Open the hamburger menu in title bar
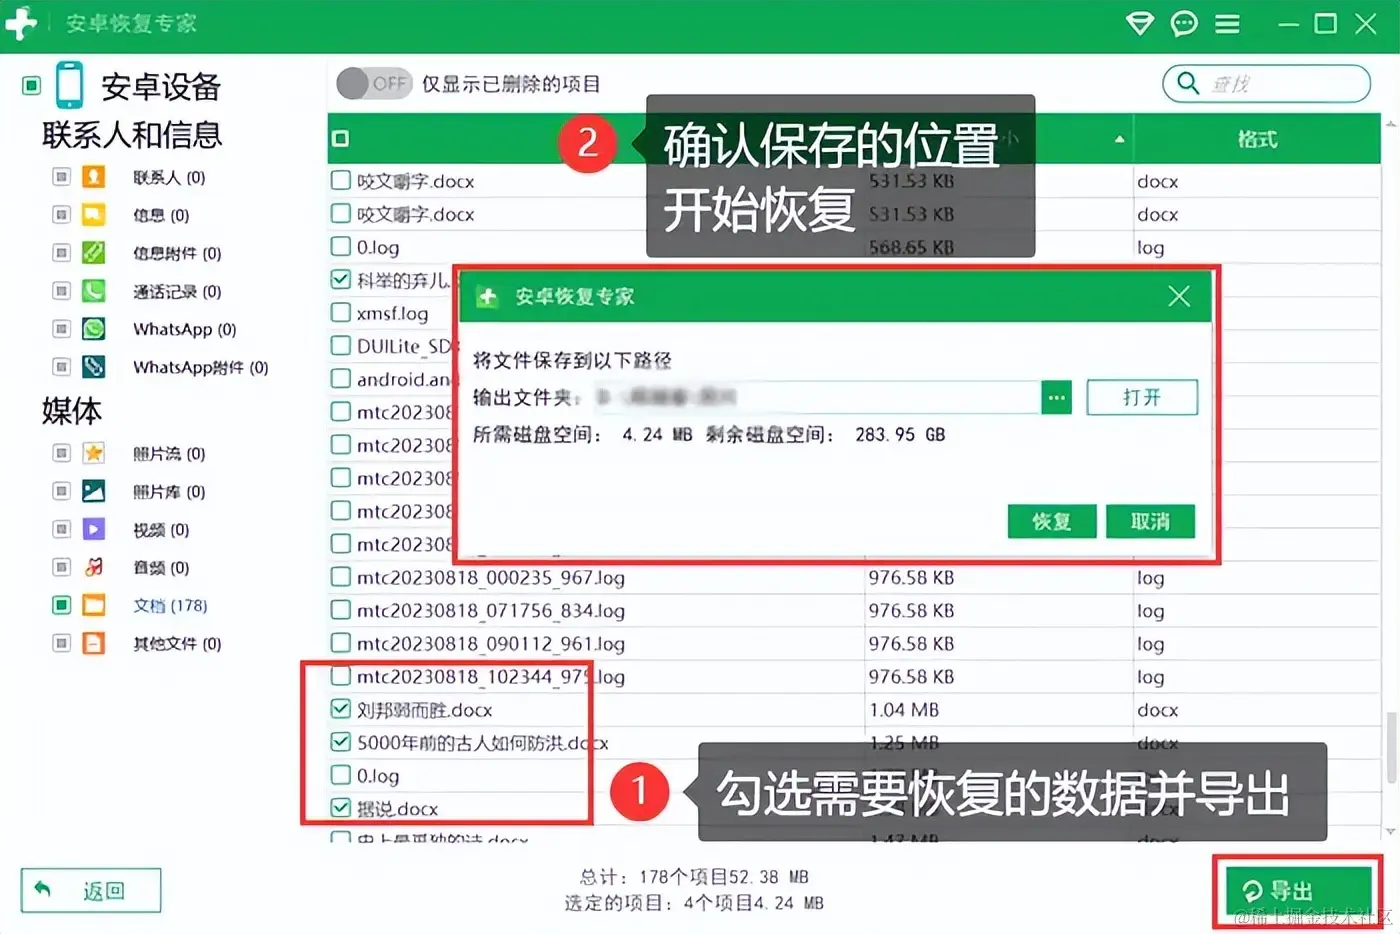 click(x=1227, y=23)
